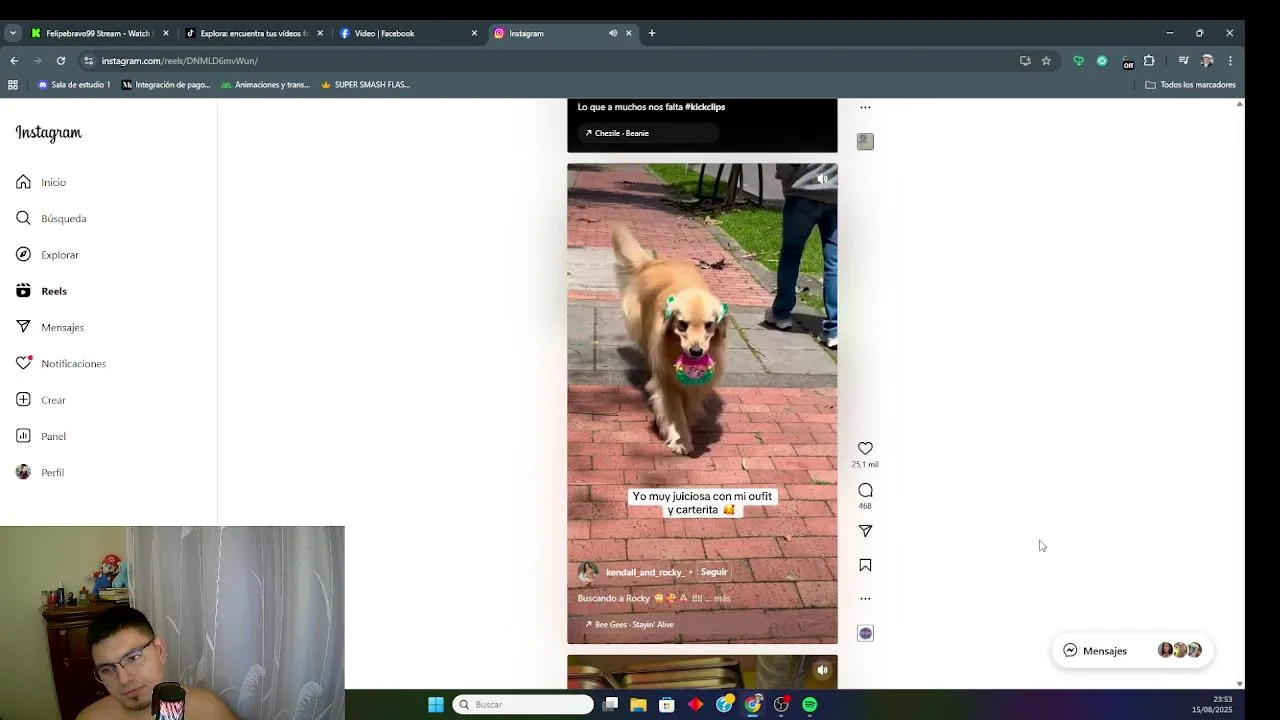
Task: Open the Bee Gees audio thumbnail beside reel
Action: 865,633
